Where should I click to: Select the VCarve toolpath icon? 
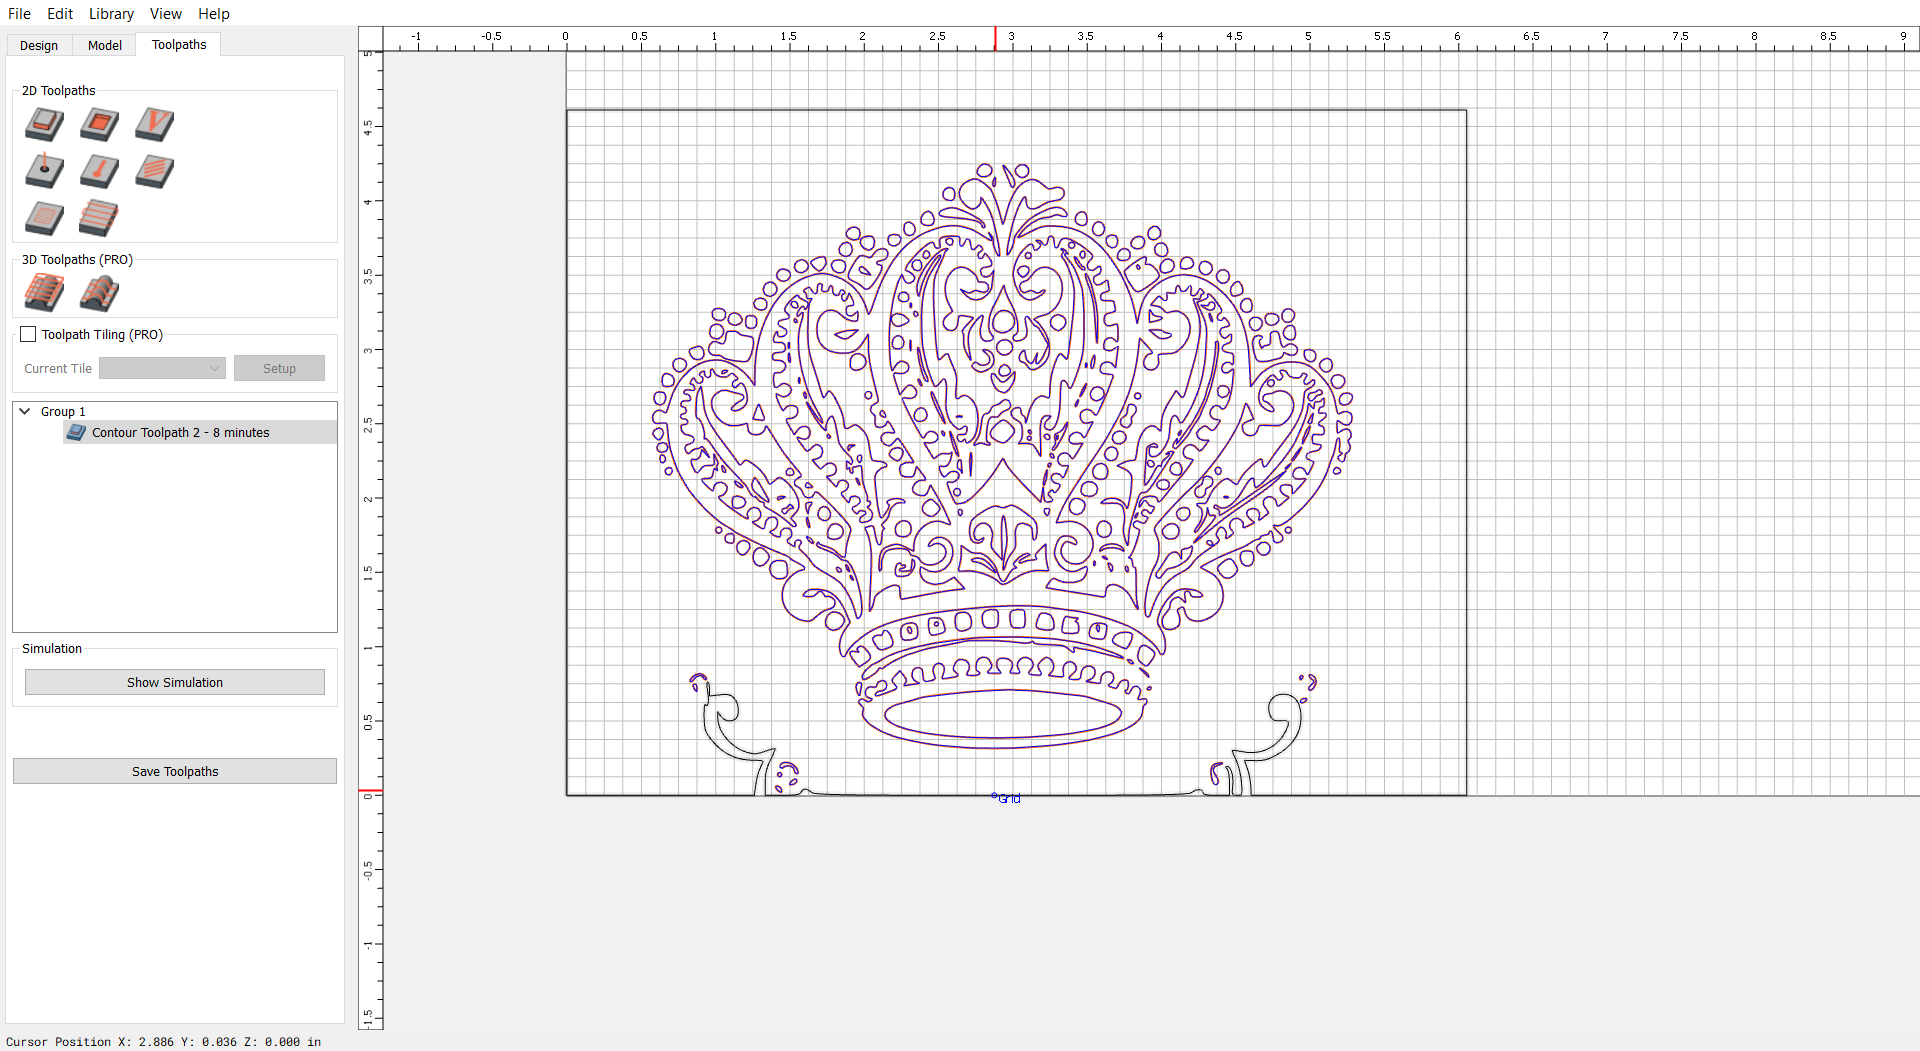click(154, 125)
